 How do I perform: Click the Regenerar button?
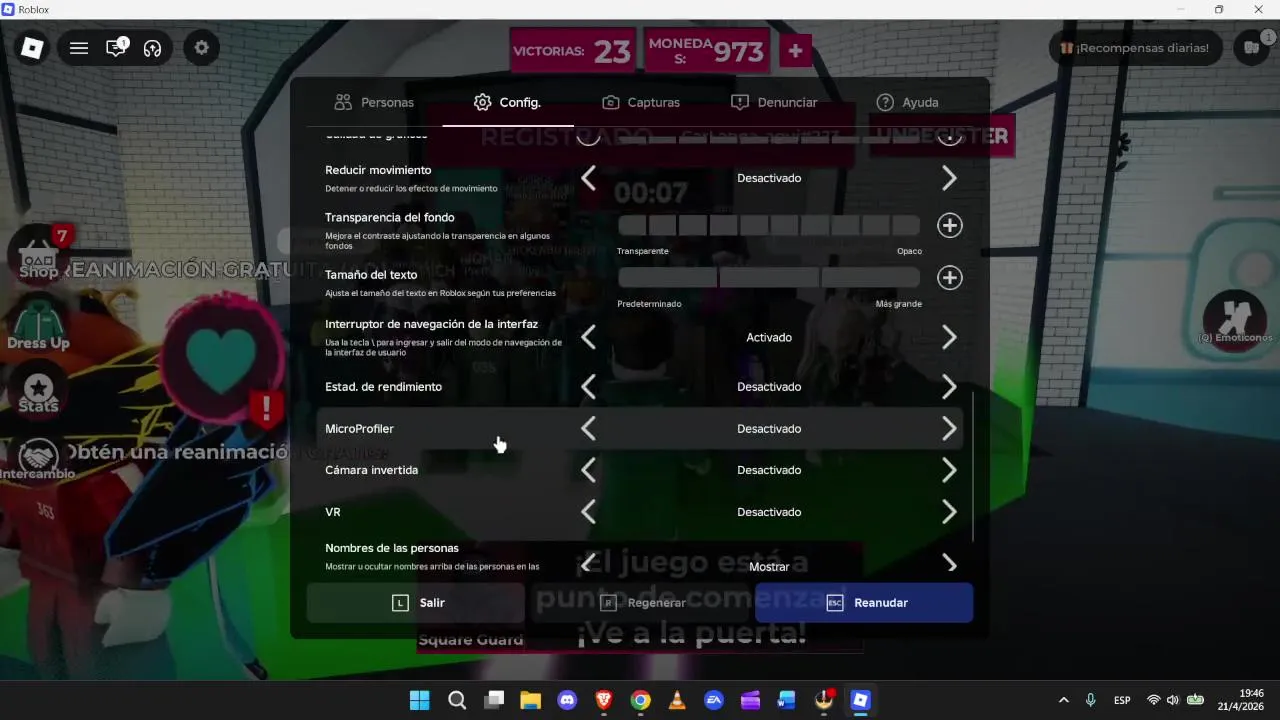click(x=641, y=603)
